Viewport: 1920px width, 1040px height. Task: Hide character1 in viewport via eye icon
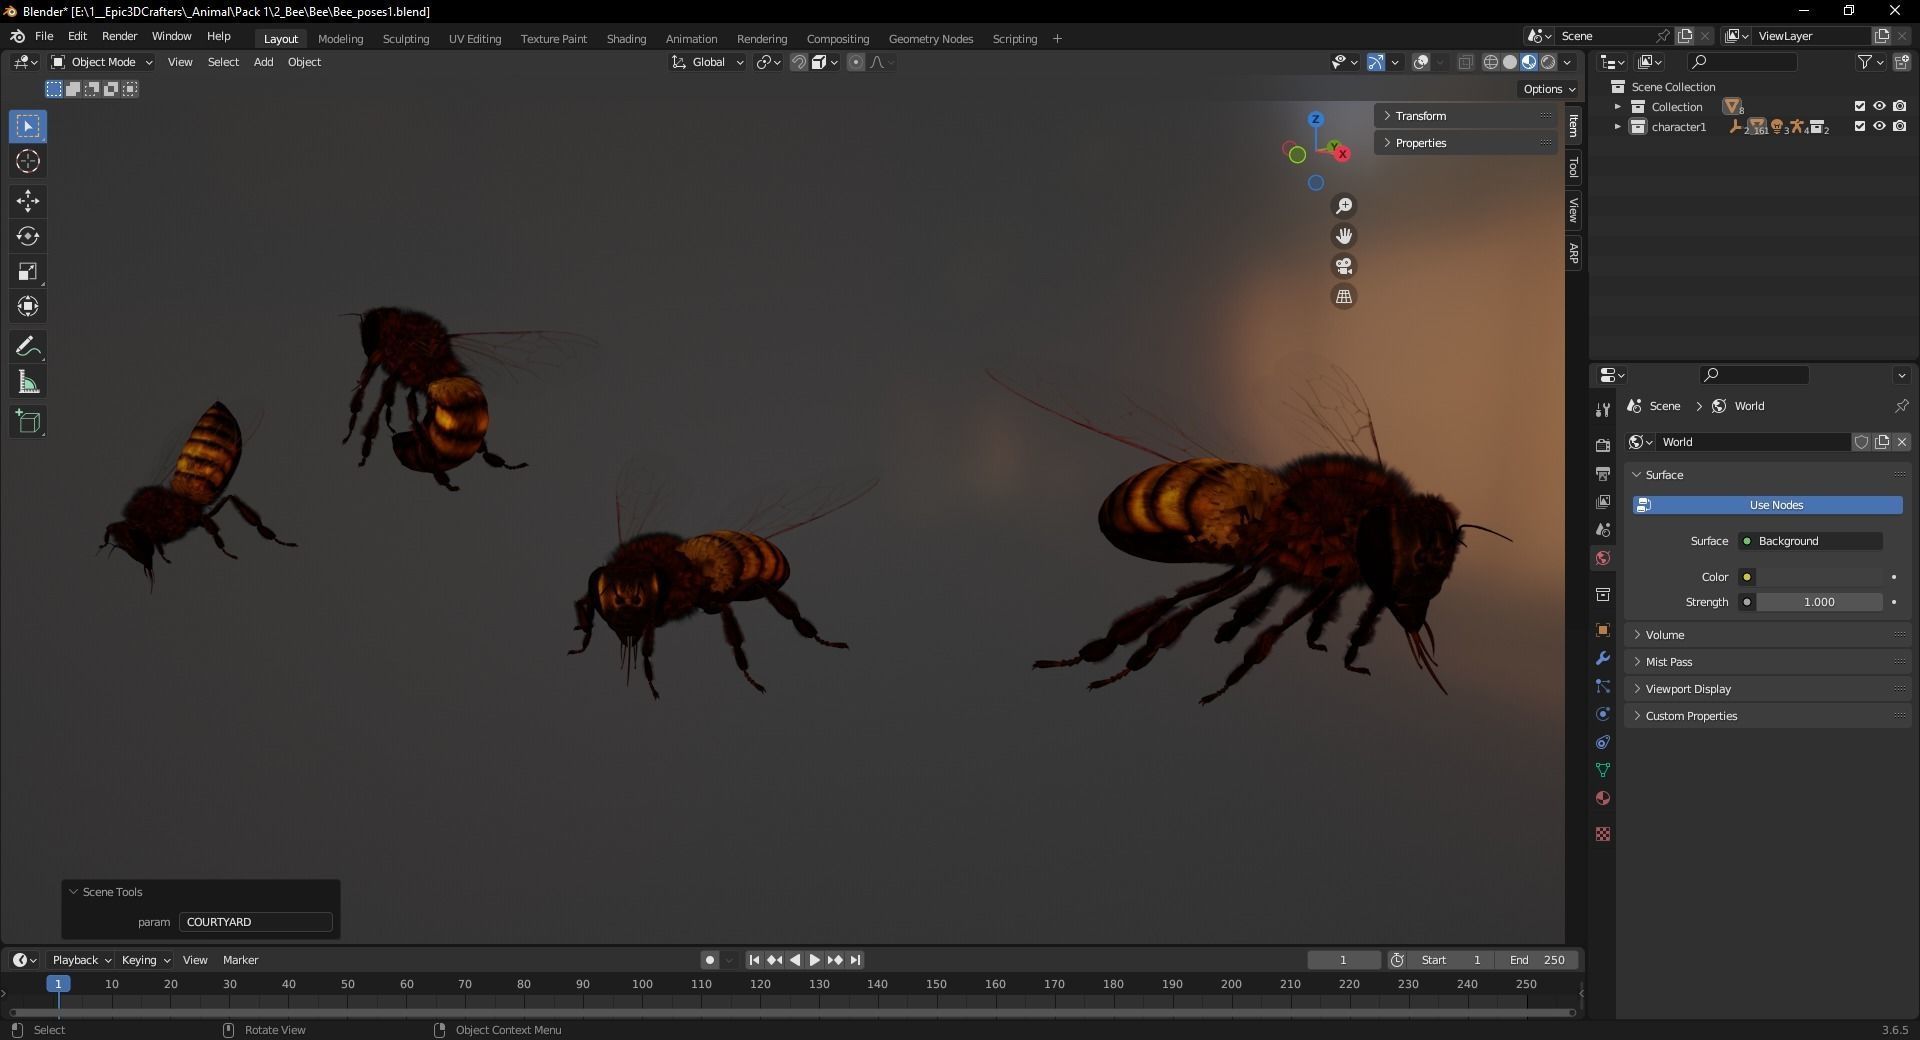coord(1879,126)
